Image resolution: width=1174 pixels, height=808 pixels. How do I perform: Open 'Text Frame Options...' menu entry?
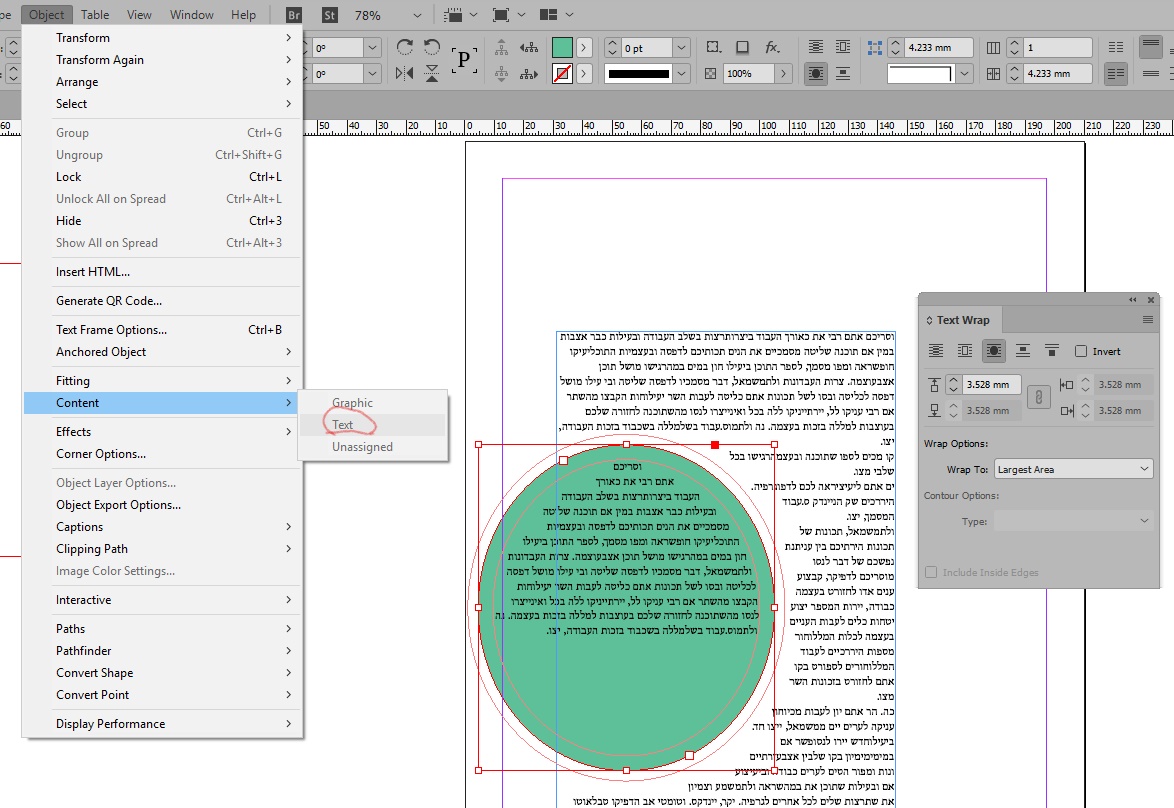pos(111,330)
